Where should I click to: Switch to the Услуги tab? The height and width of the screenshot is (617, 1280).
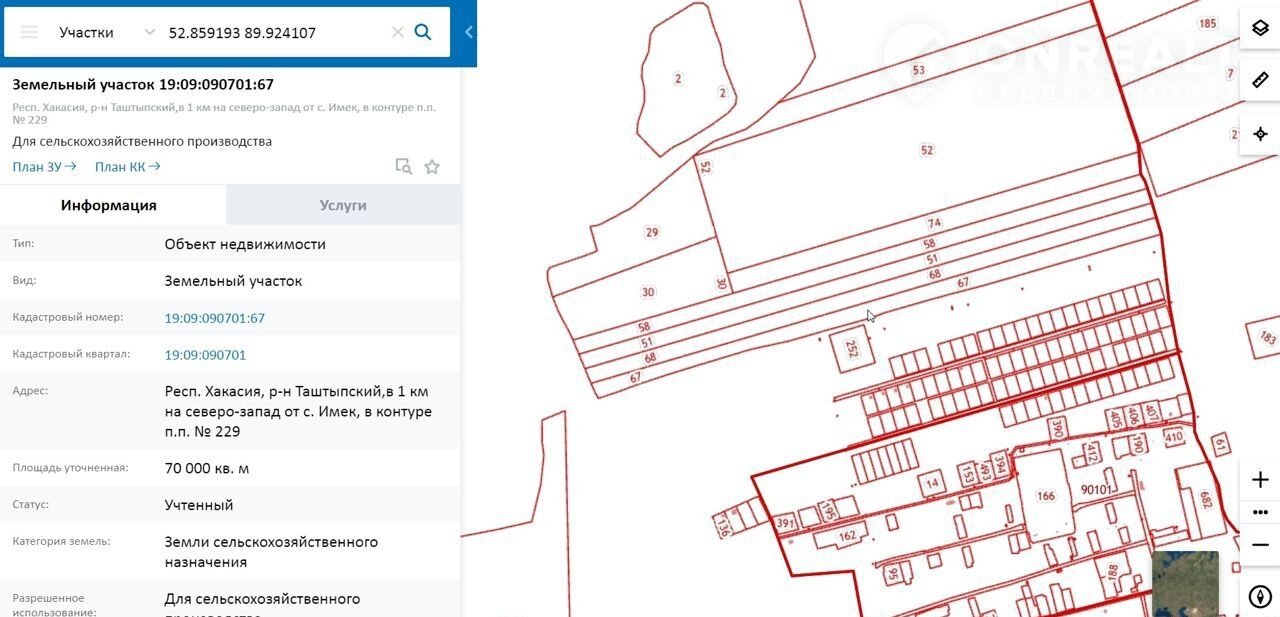click(x=343, y=205)
